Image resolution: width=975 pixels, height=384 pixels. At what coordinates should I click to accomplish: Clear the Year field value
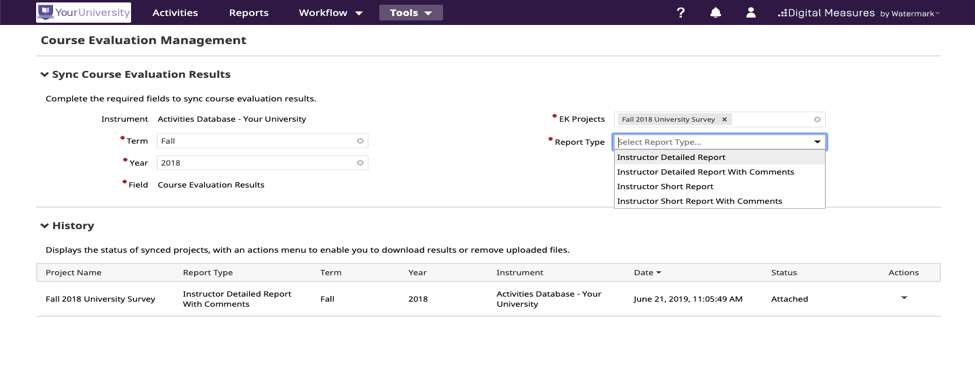[360, 163]
